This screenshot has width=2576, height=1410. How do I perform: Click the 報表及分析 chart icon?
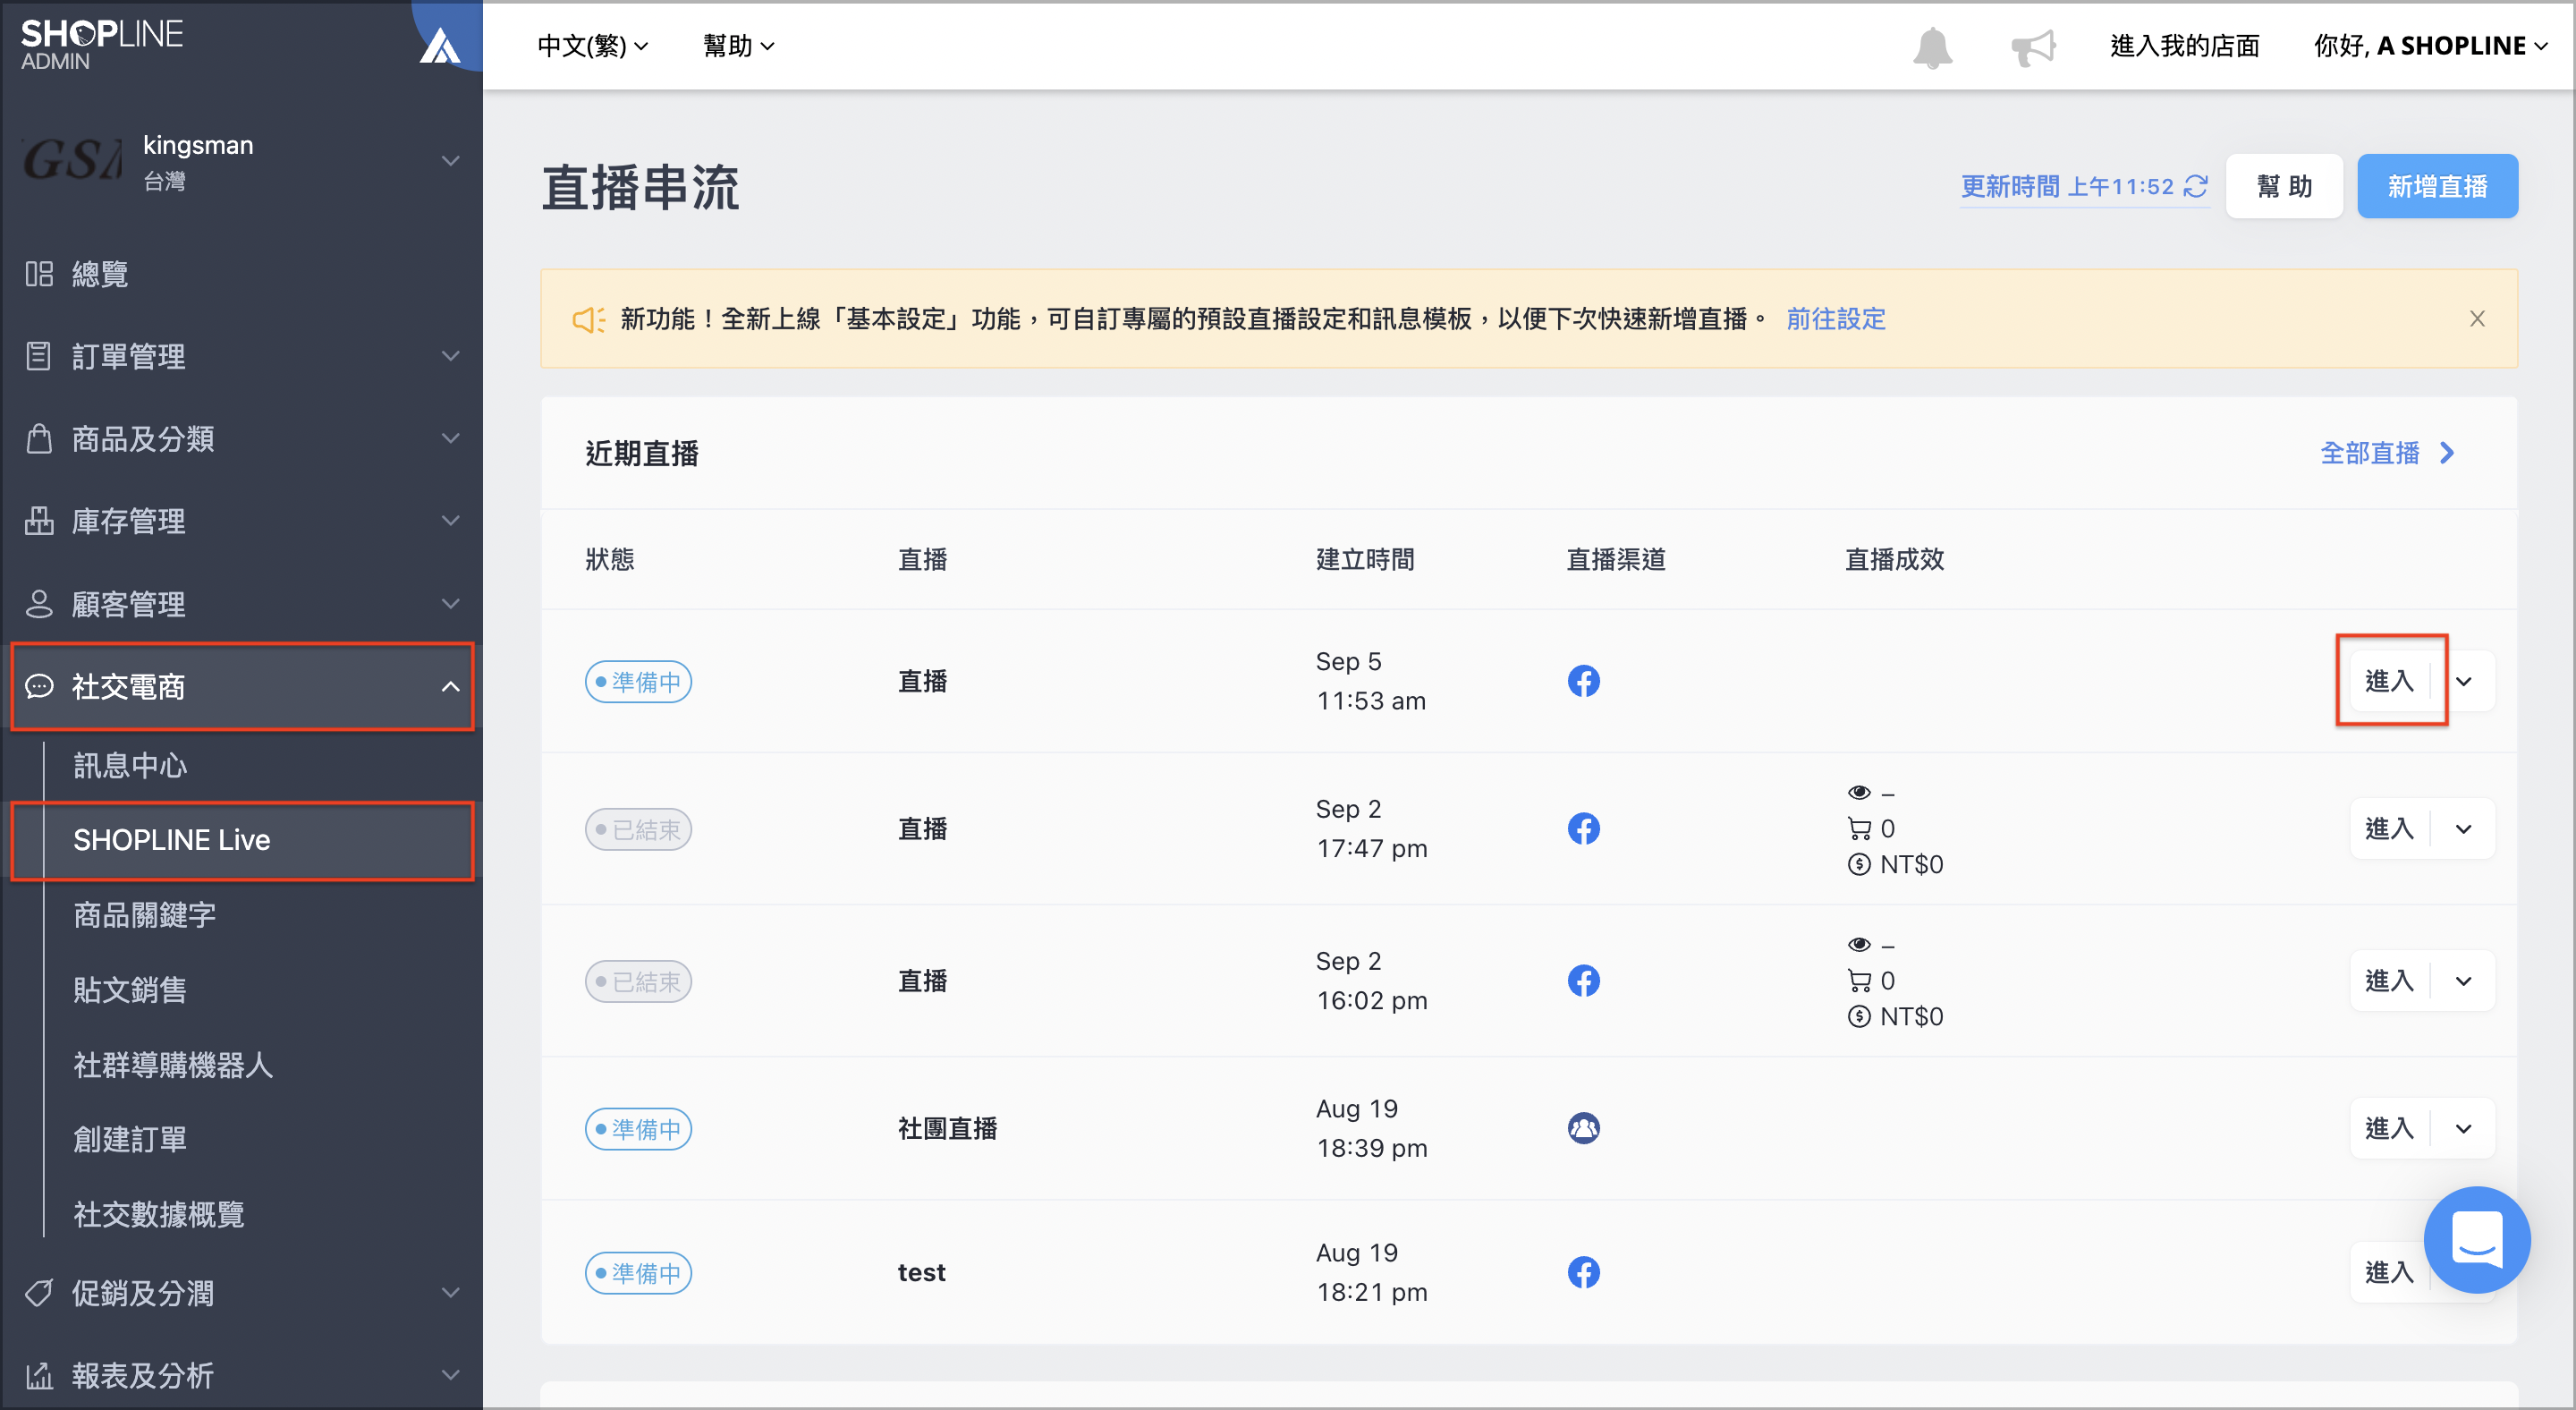(39, 1375)
